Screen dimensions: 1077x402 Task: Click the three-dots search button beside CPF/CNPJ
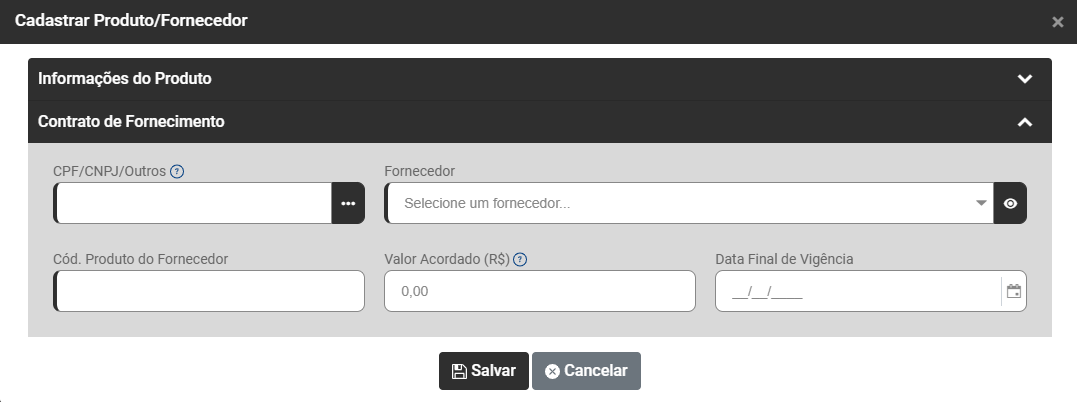coord(348,203)
